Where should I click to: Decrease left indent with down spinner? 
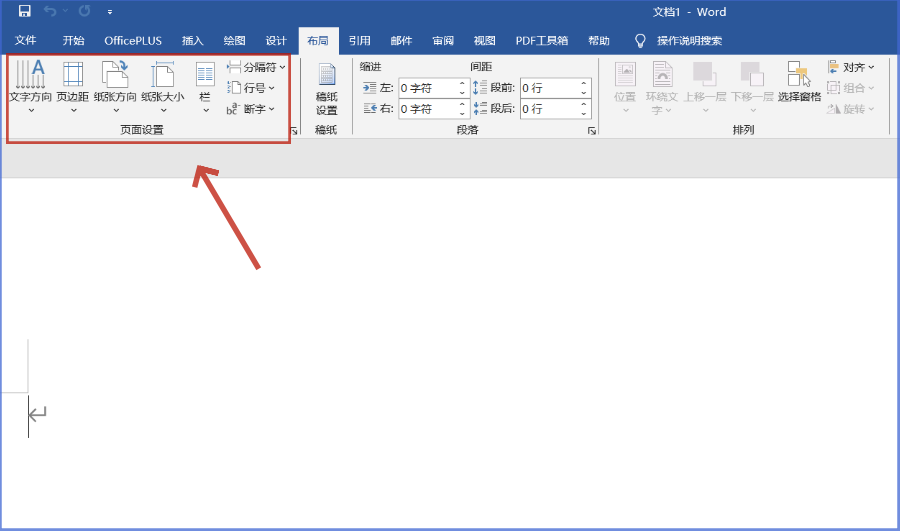click(462, 92)
